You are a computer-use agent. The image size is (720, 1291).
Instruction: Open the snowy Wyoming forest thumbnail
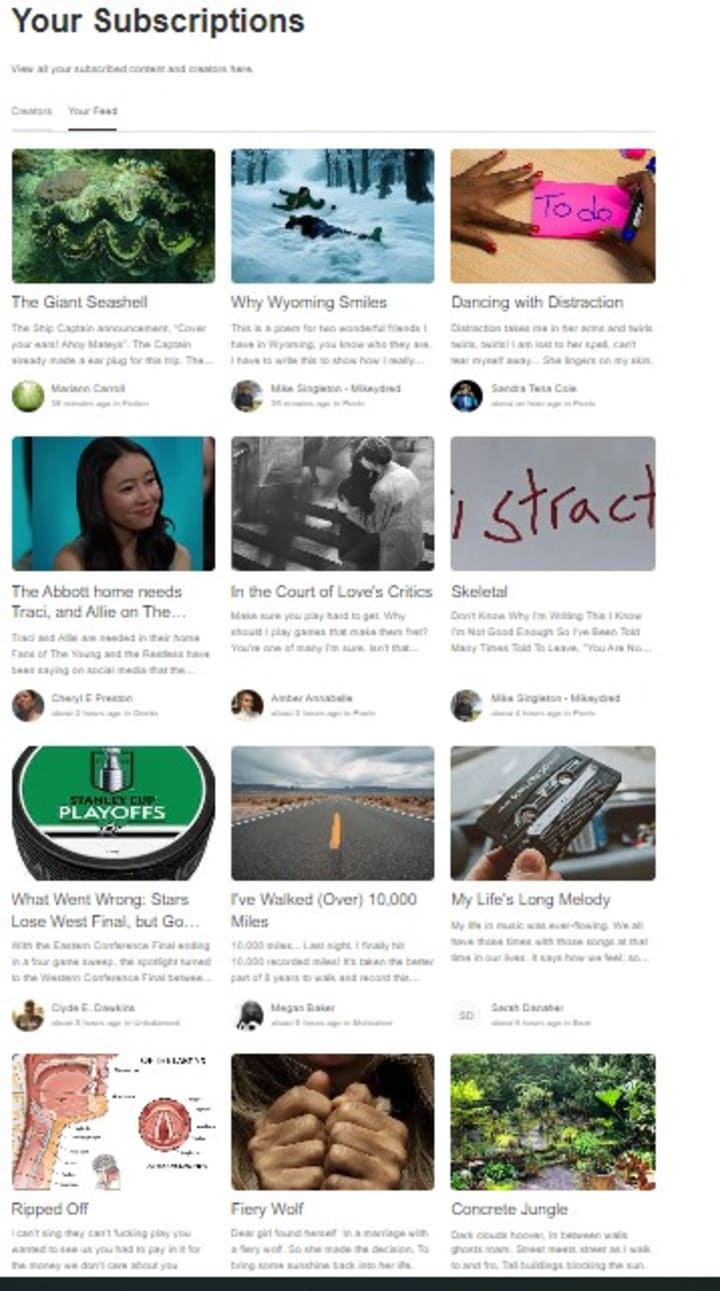click(x=333, y=216)
